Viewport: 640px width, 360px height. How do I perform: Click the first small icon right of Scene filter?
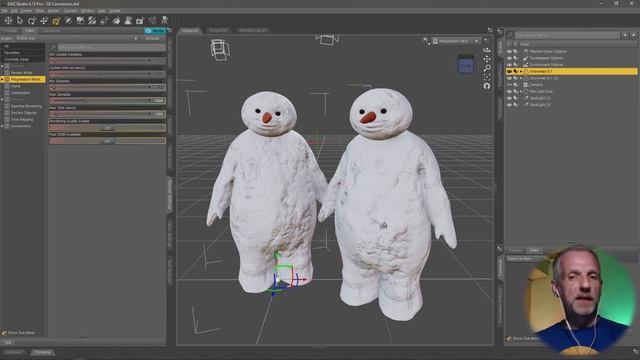tap(625, 36)
